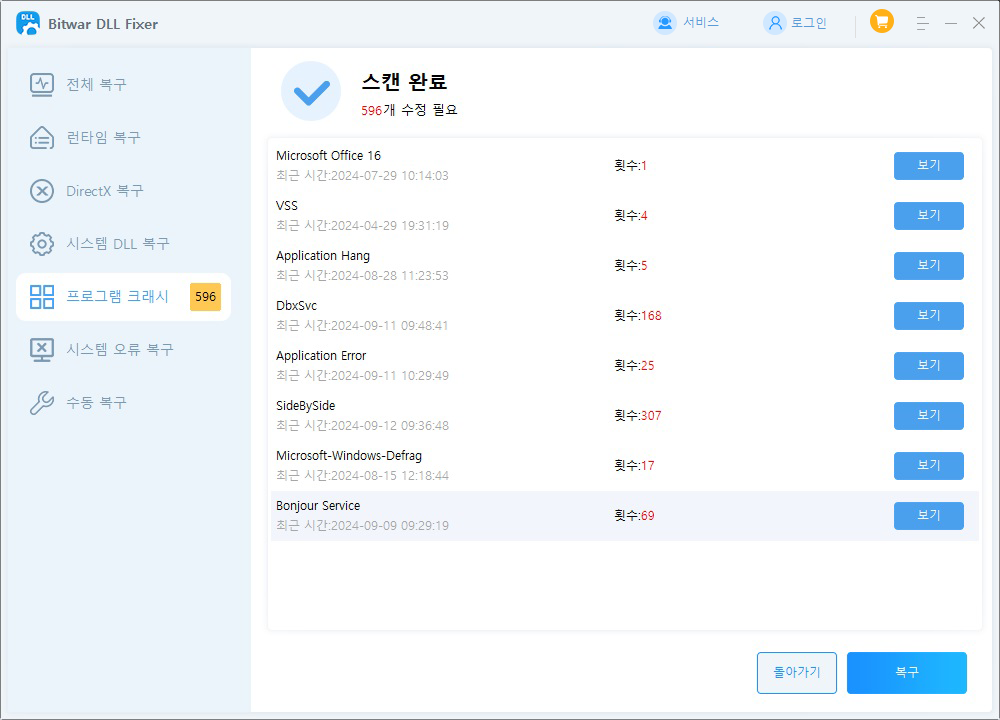This screenshot has height=720, width=1000.
Task: Click the orange shopping cart purchase icon
Action: pos(881,22)
